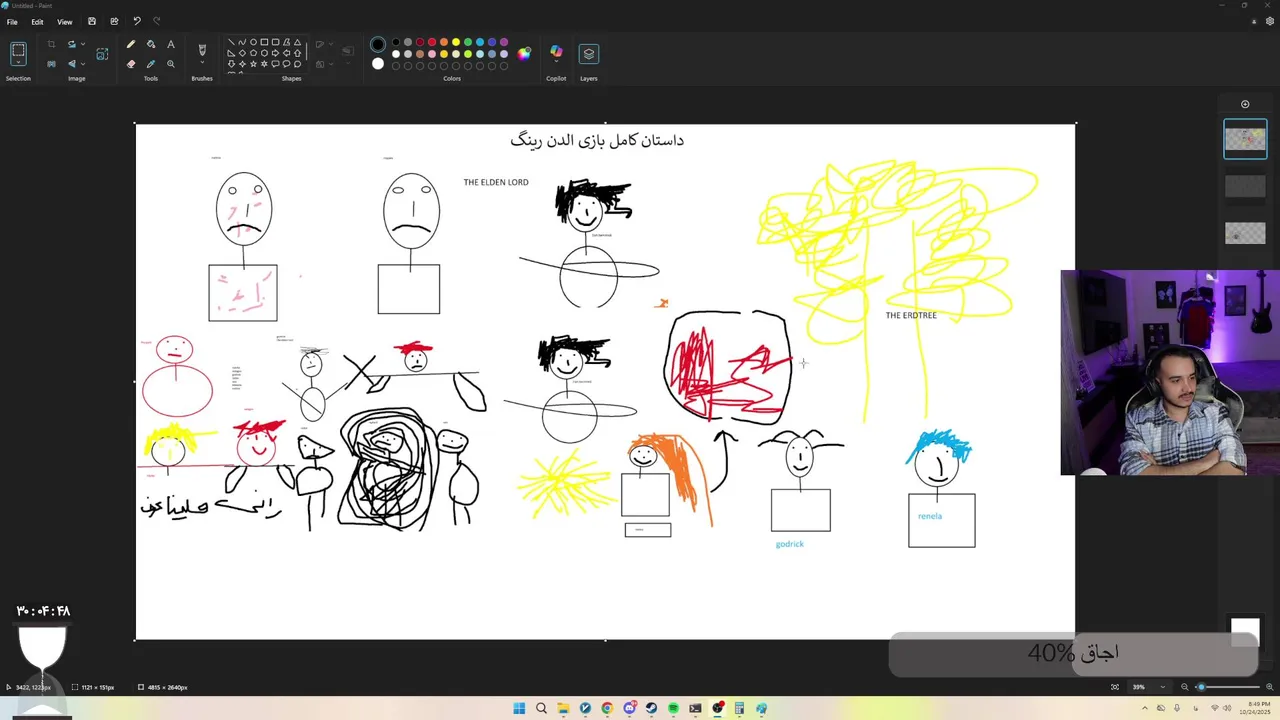Pick the yellow color swatch
1280x720 pixels.
point(456,42)
